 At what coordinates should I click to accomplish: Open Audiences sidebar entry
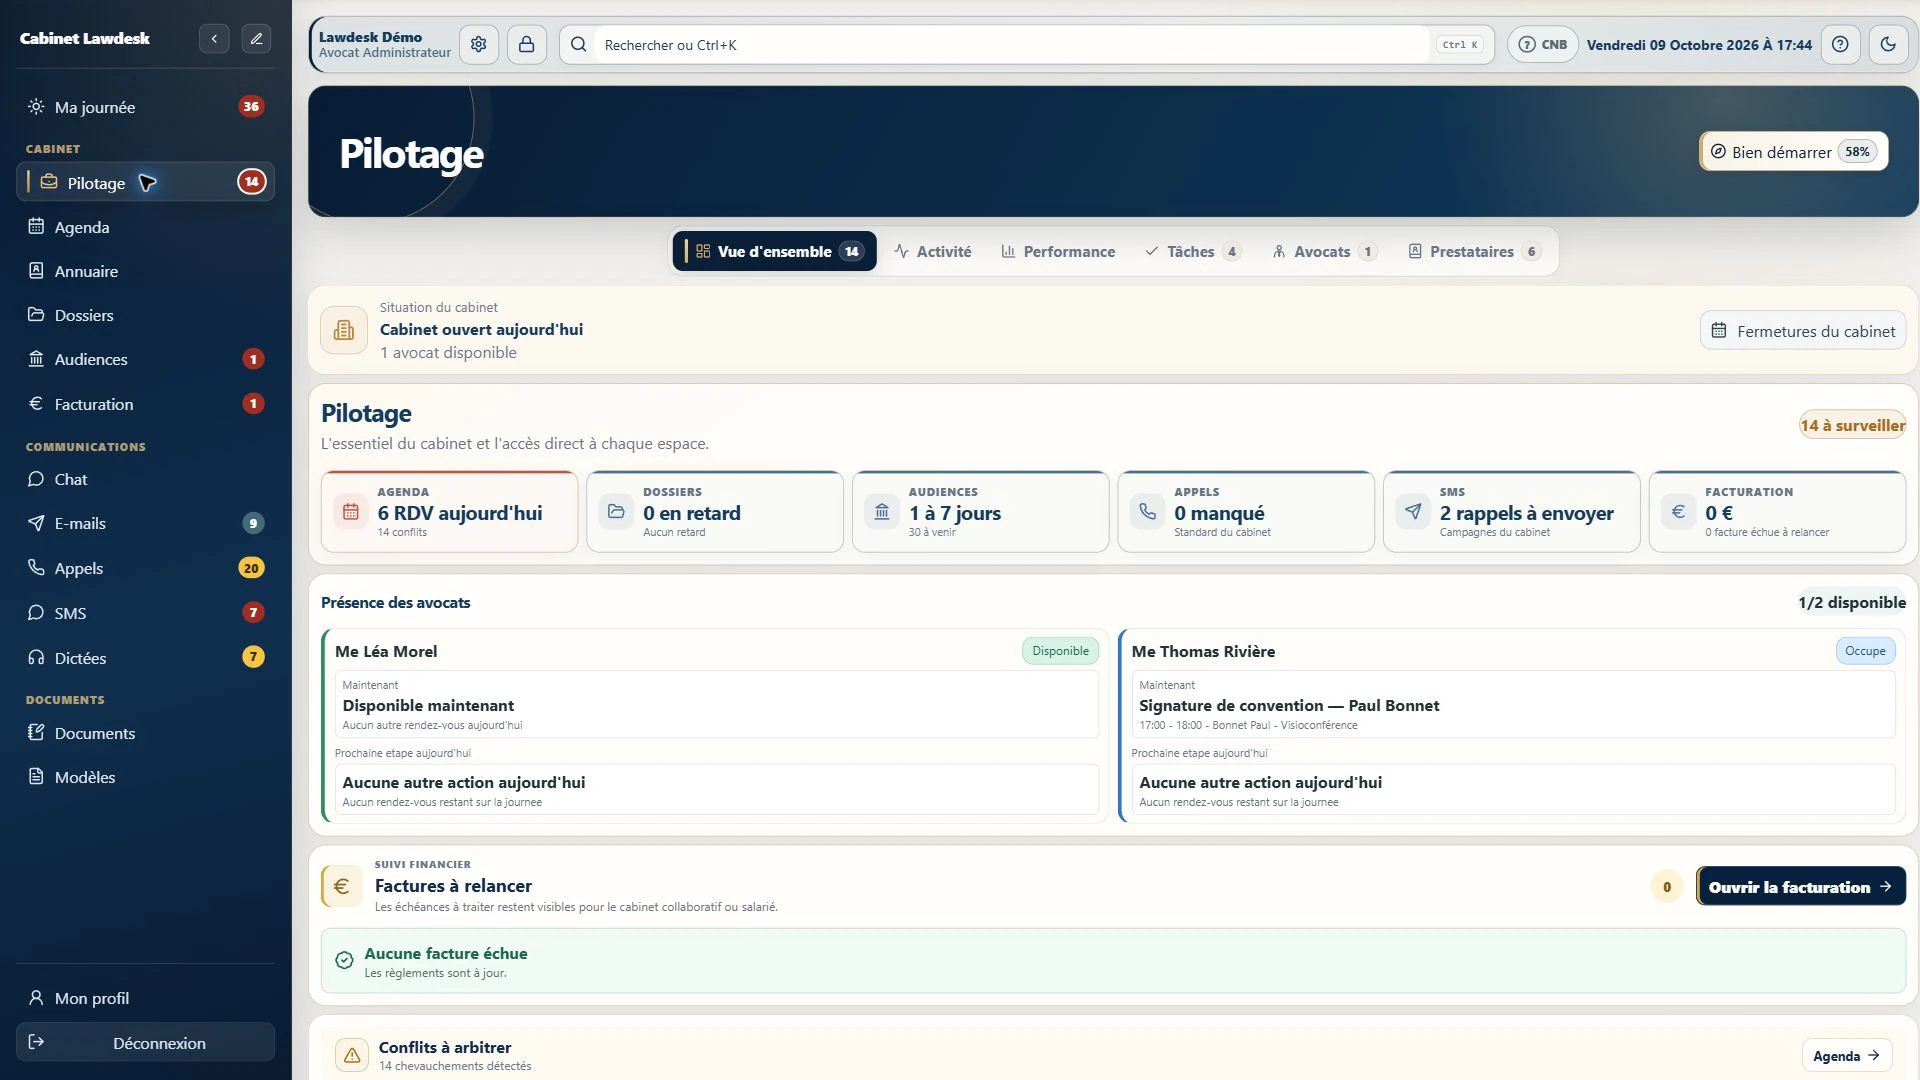pos(145,359)
